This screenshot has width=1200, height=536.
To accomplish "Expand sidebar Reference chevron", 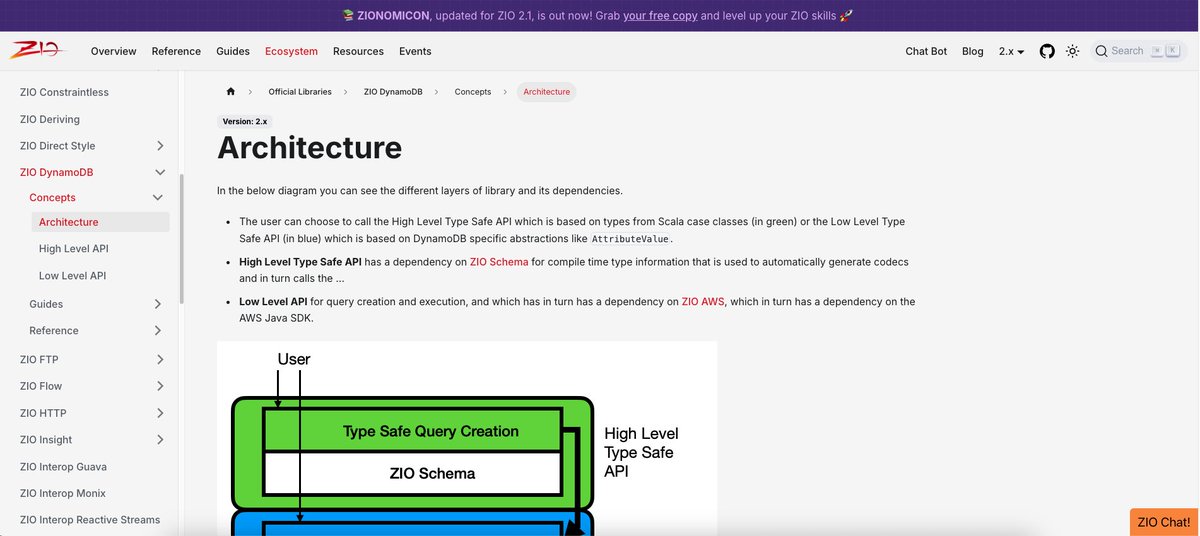I will pos(157,331).
